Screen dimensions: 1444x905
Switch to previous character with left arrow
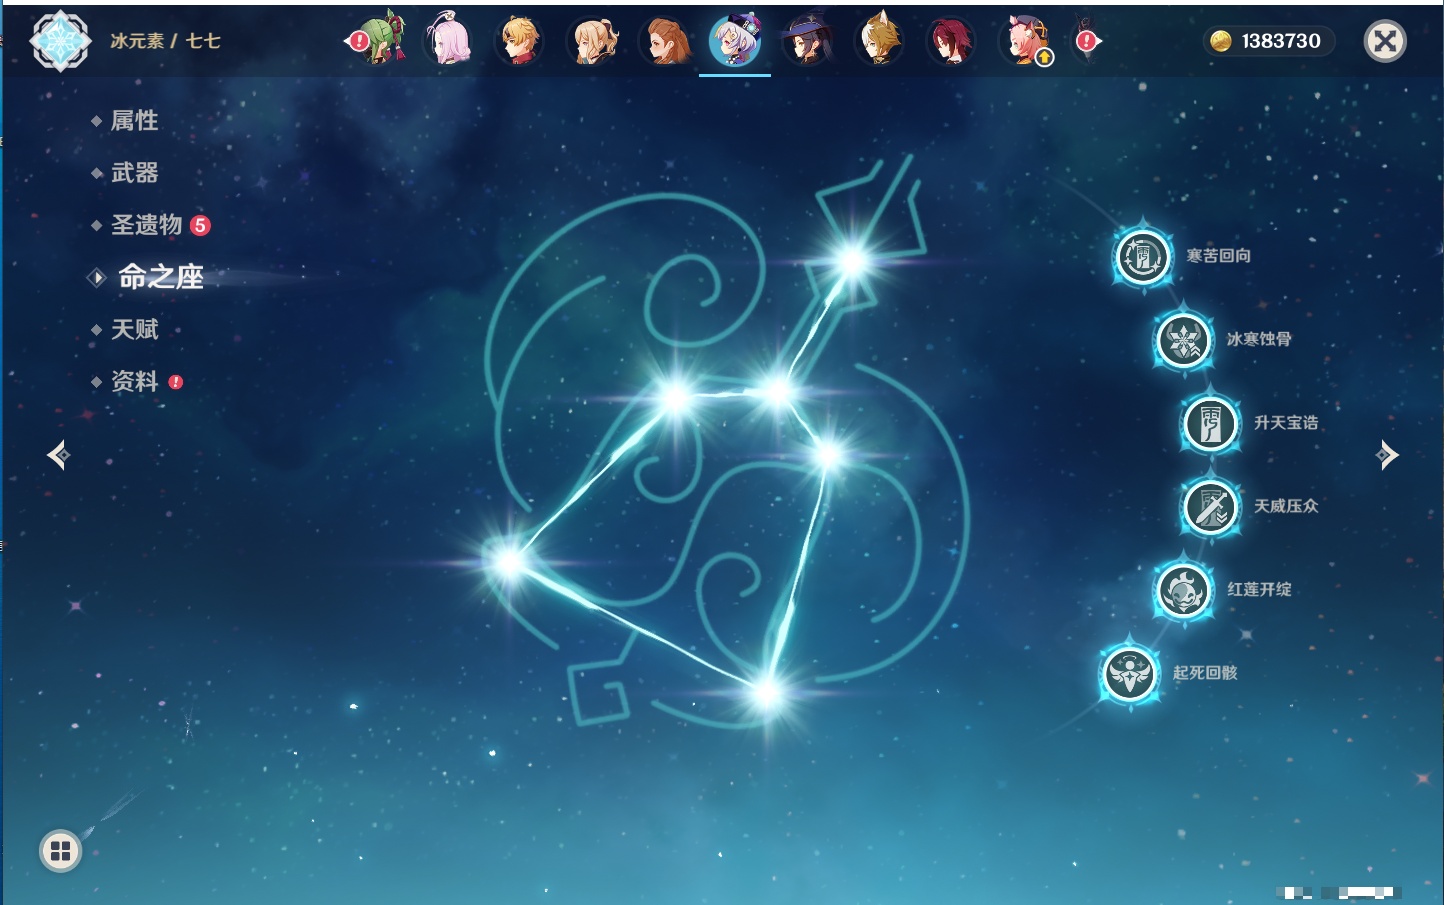point(58,455)
